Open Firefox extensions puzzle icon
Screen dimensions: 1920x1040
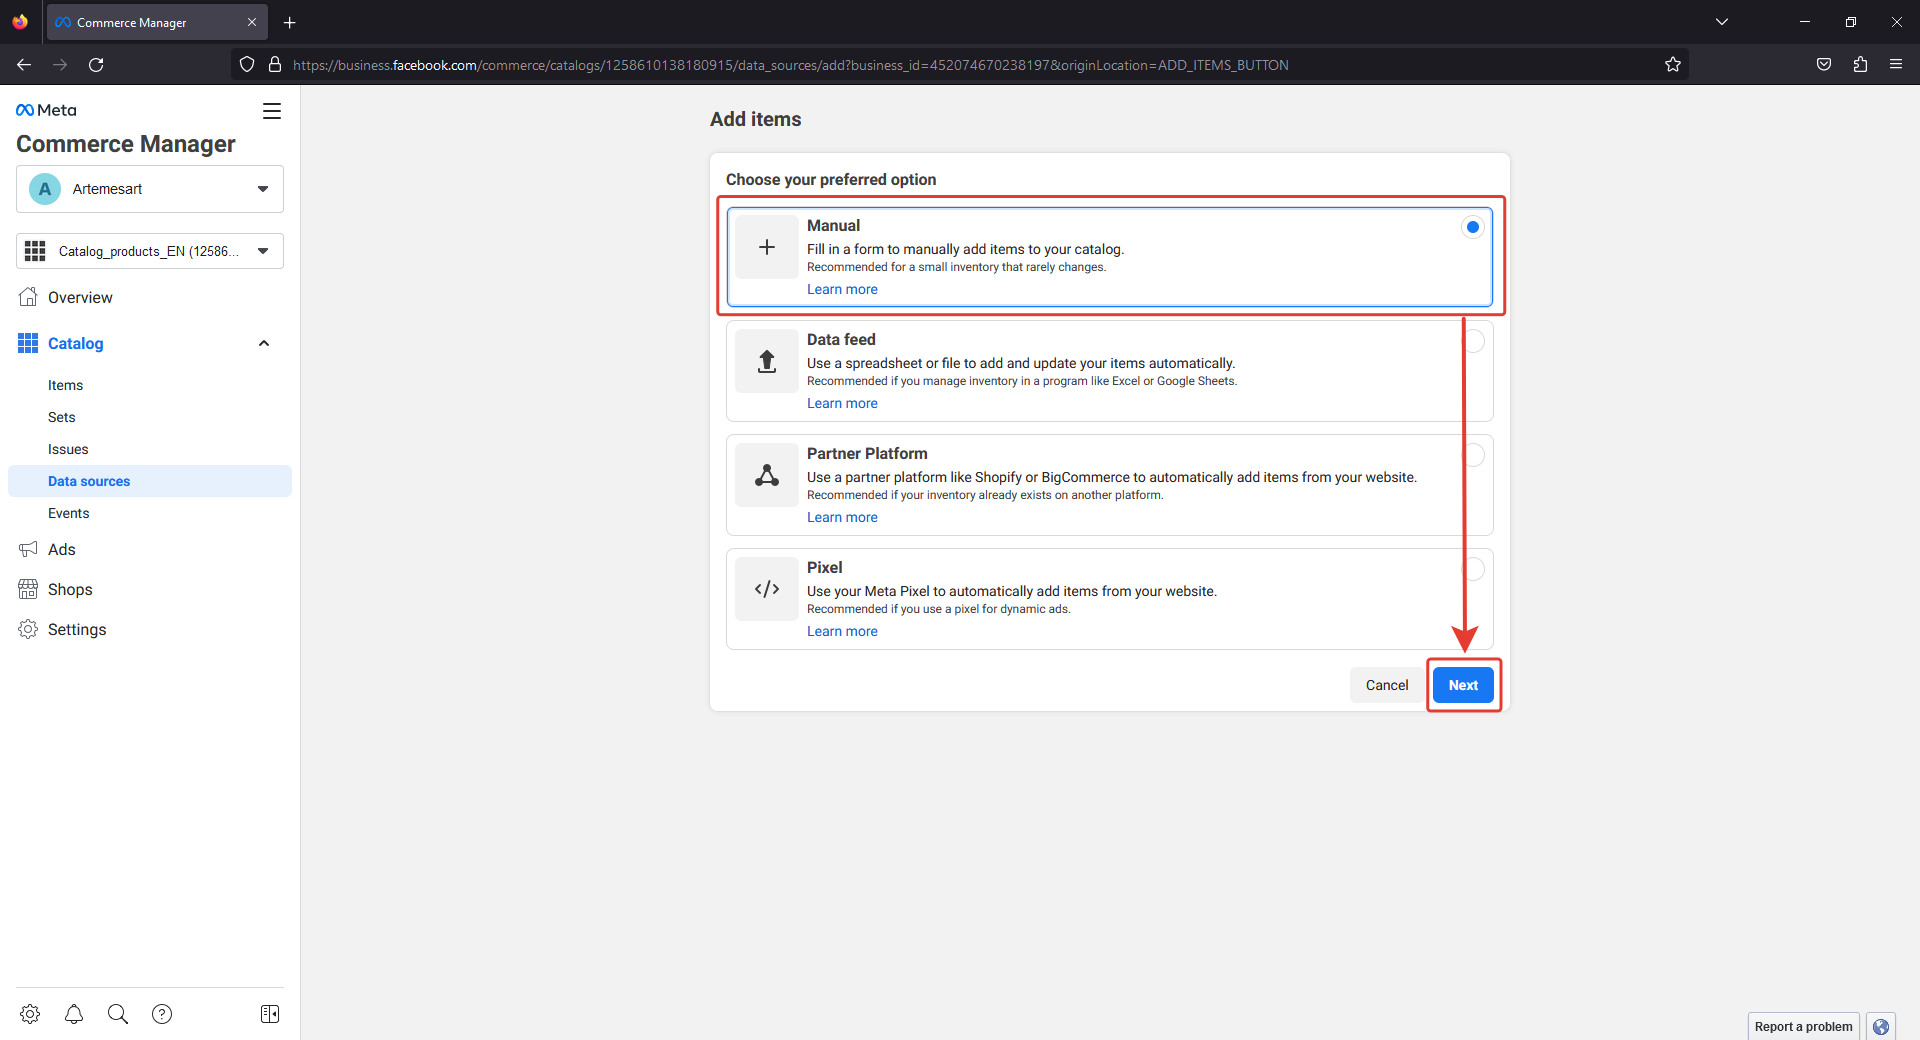[1860, 65]
